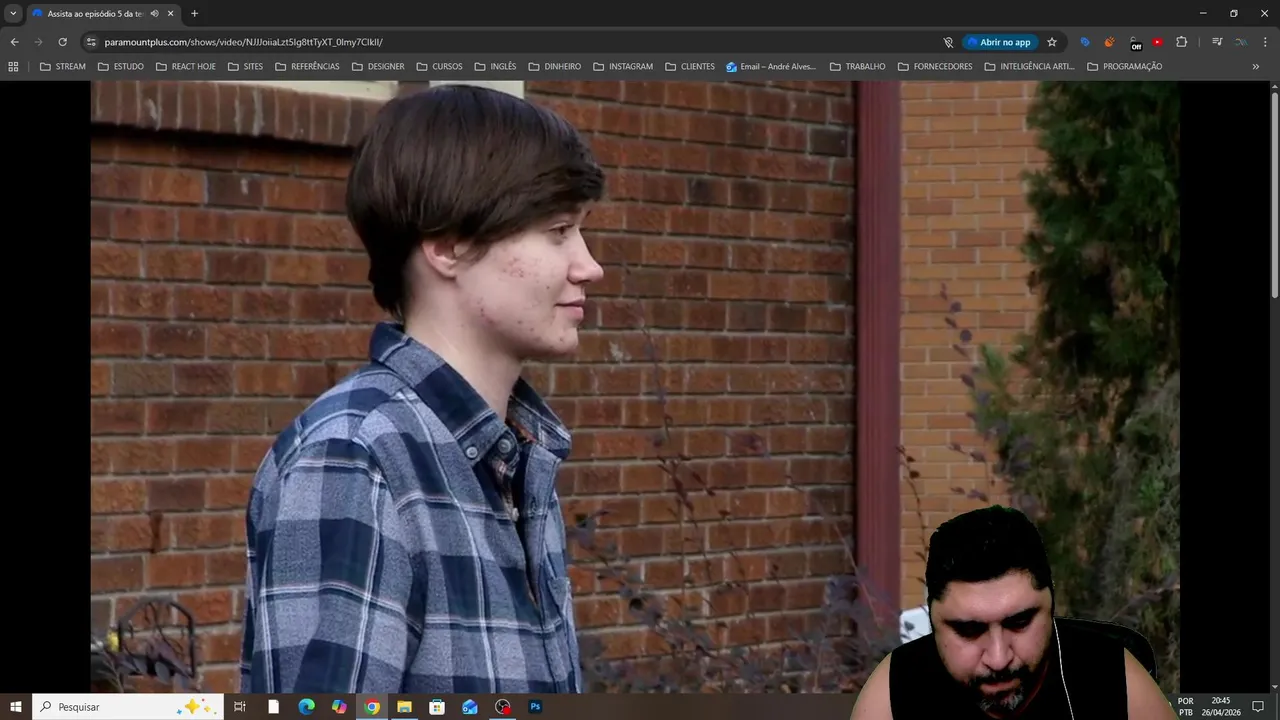Bookmark this page with the star icon

click(x=1052, y=42)
